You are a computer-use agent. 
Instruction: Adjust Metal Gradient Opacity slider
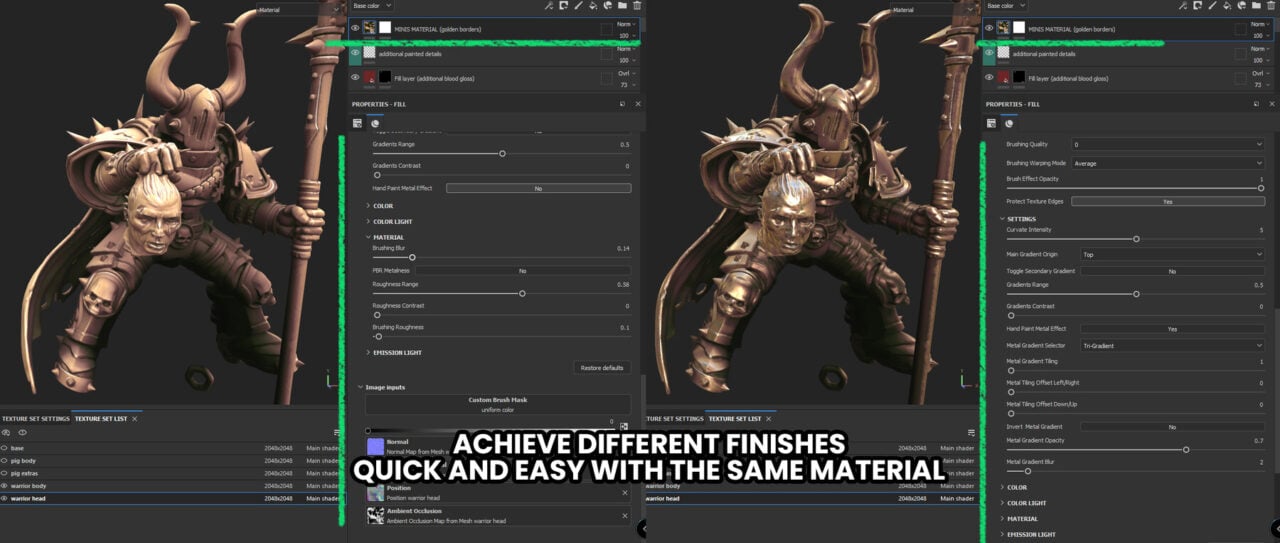coord(1186,450)
